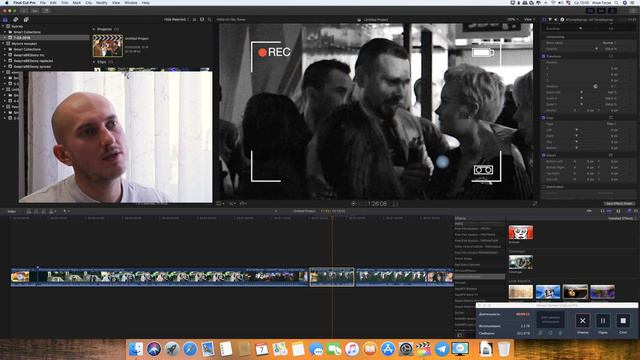
Task: Pause the screen recording
Action: [603, 320]
